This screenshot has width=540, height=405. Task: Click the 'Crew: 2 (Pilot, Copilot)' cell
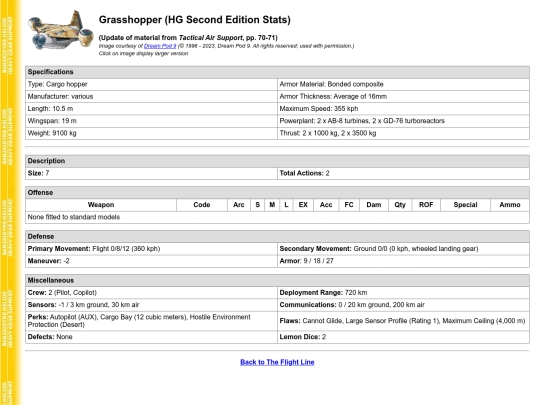coord(151,293)
